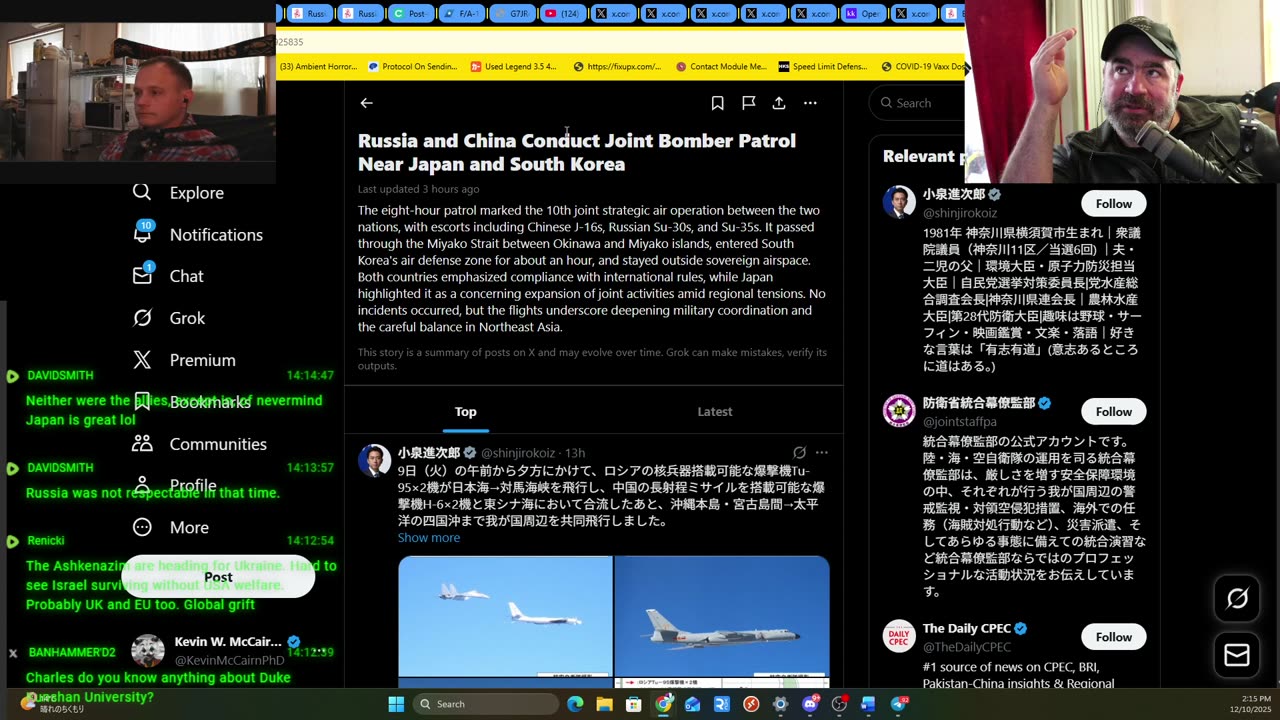
Task: Open https://fixupx.com bookmark
Action: (x=617, y=67)
